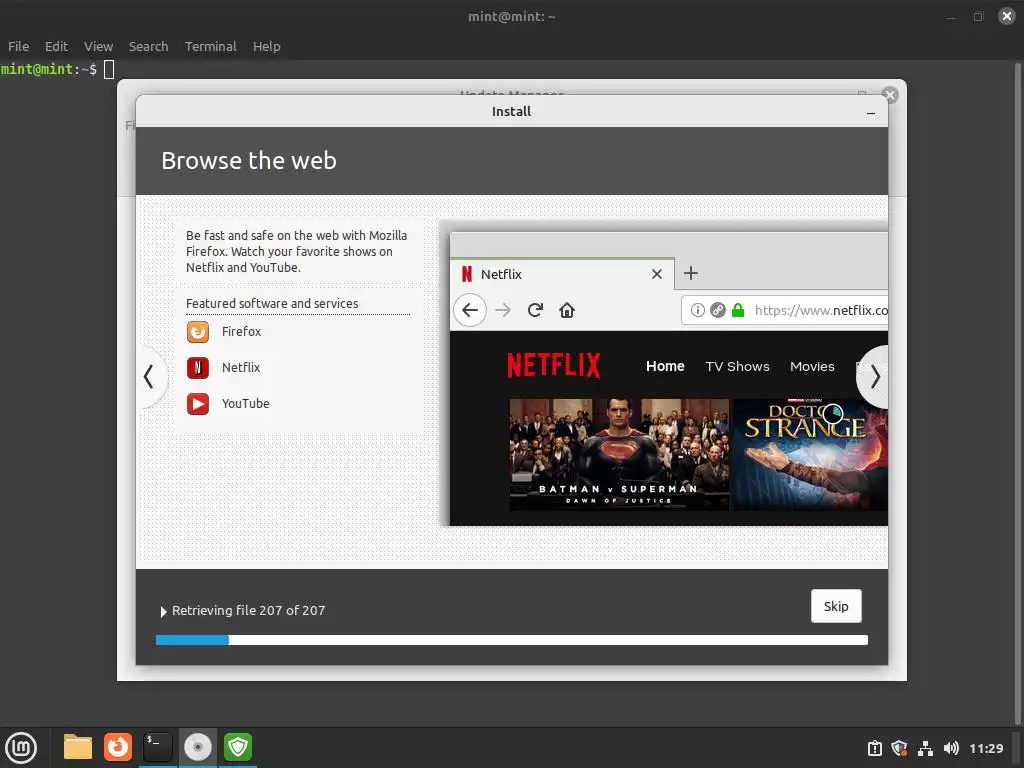Select the Firefox label in featured list
The image size is (1024, 768).
(x=241, y=332)
